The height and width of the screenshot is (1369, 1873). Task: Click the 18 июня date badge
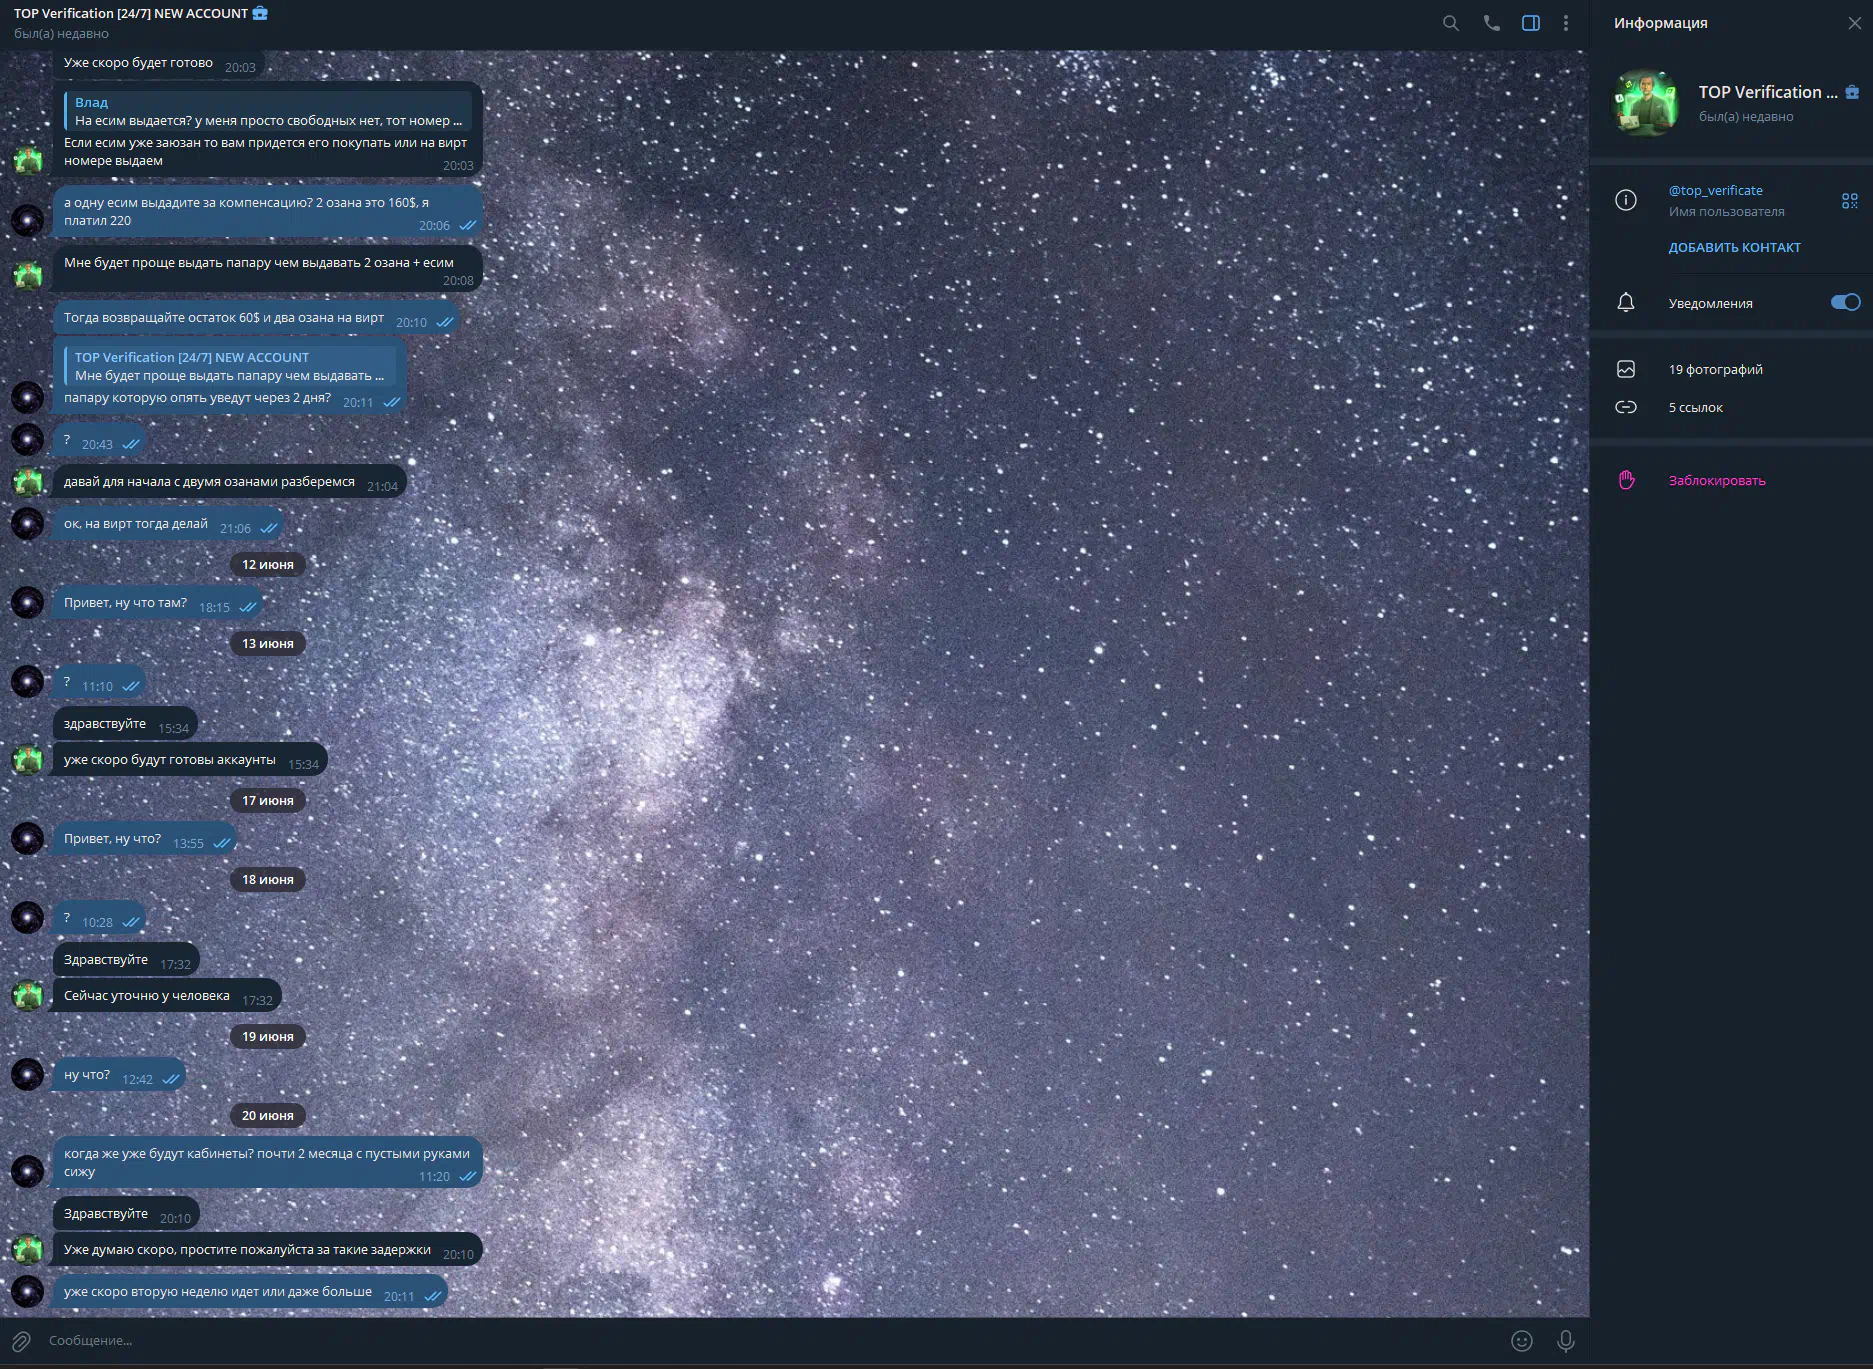pyautogui.click(x=268, y=879)
